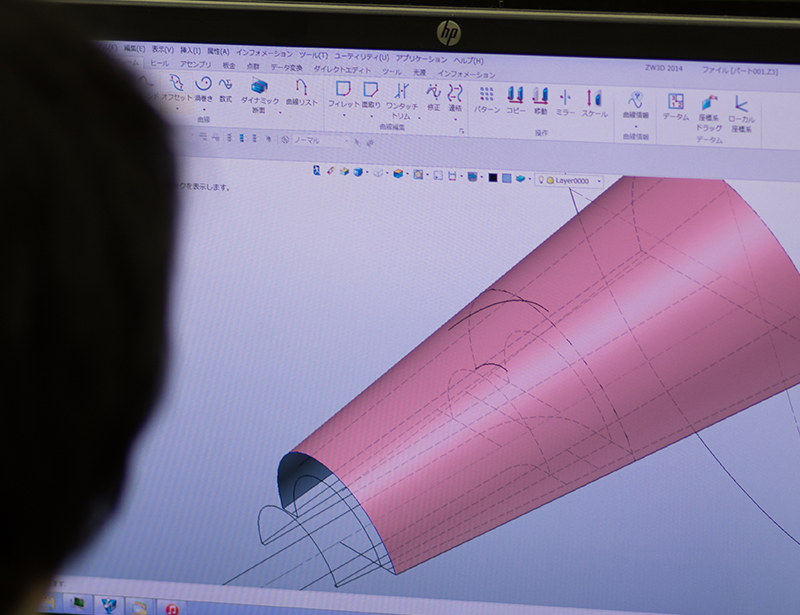Screen dimensions: 800x615
Task: Switch to the アセンブリ ribbon tab
Action: point(195,64)
